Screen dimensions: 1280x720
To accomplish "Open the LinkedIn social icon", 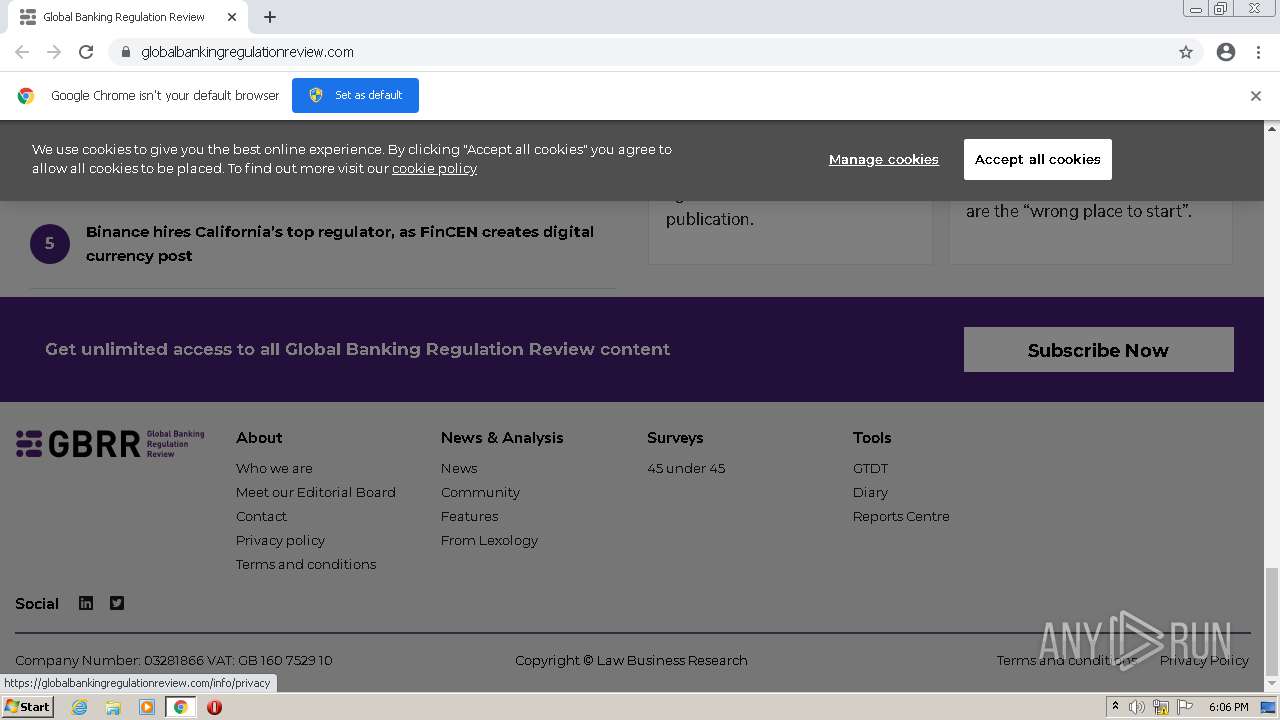I will click(x=86, y=603).
